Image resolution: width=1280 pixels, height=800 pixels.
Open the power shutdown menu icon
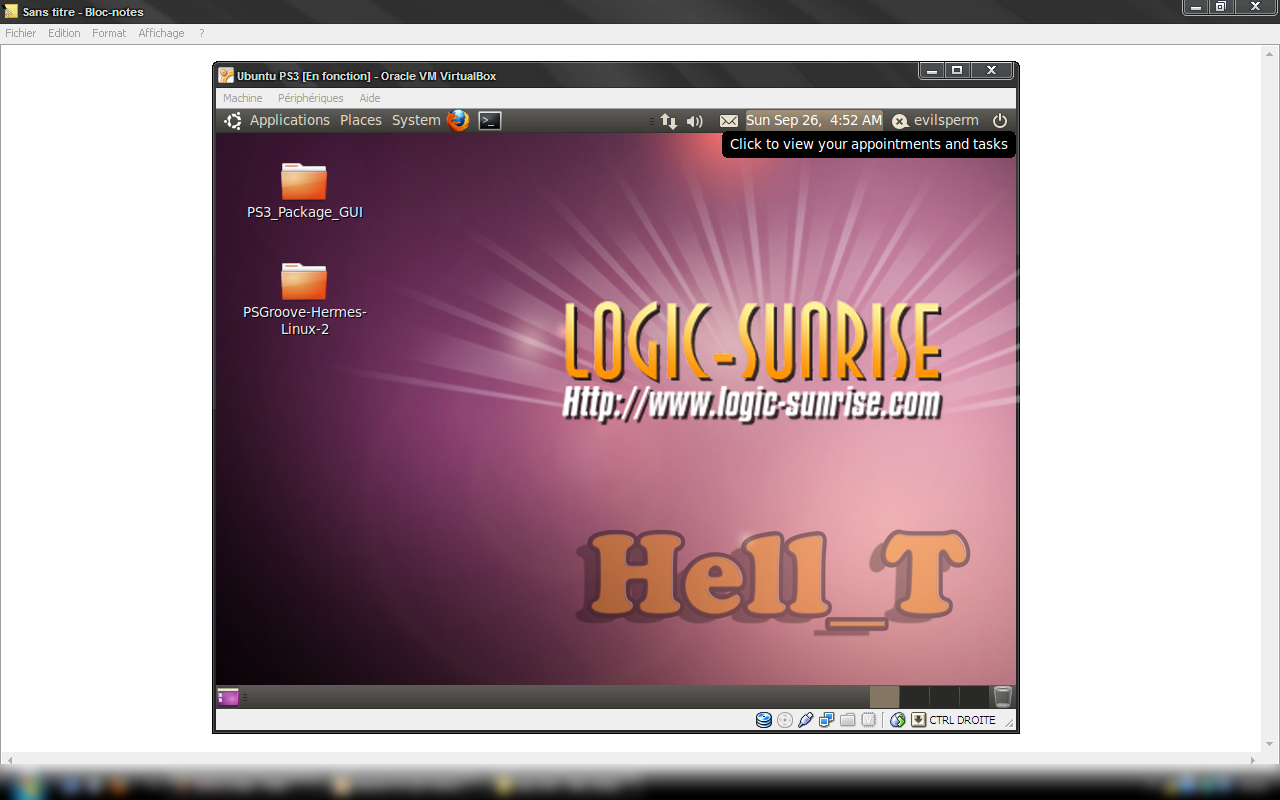tap(1000, 120)
